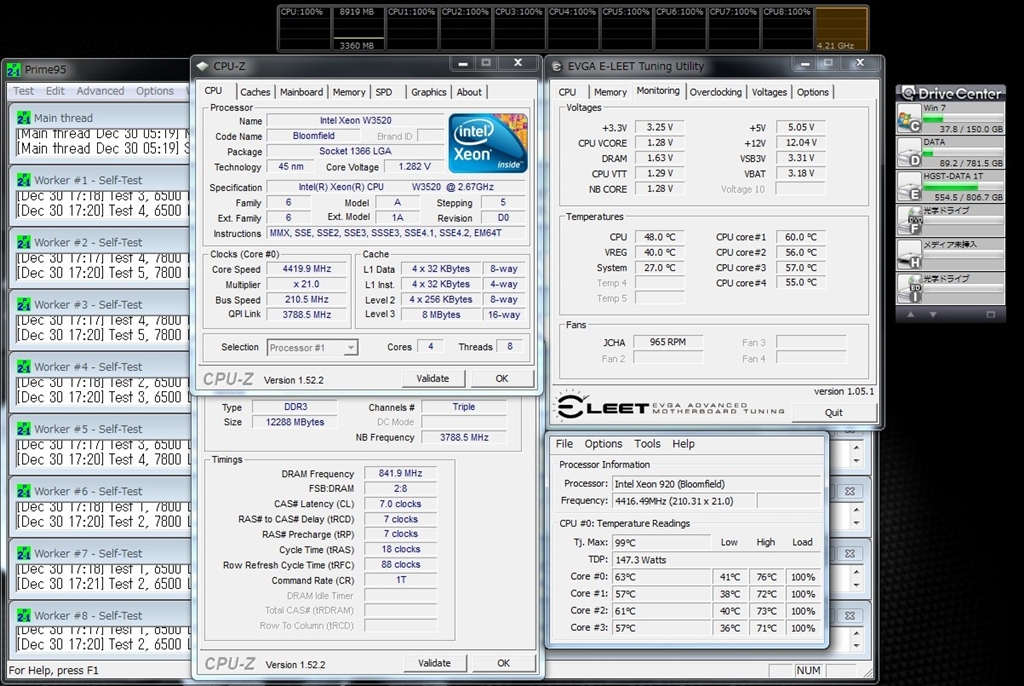Viewport: 1024px width, 686px height.
Task: Click the BD optical drive I icon
Action: click(x=909, y=289)
